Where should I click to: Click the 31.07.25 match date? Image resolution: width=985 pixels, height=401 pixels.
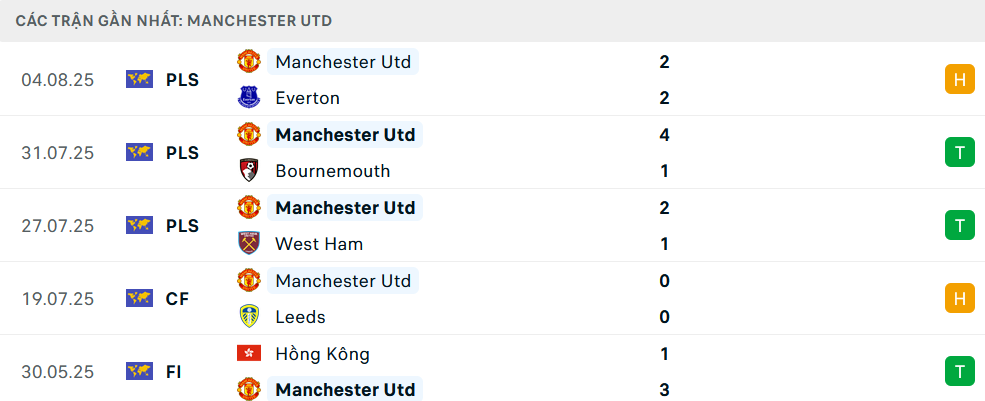(58, 153)
